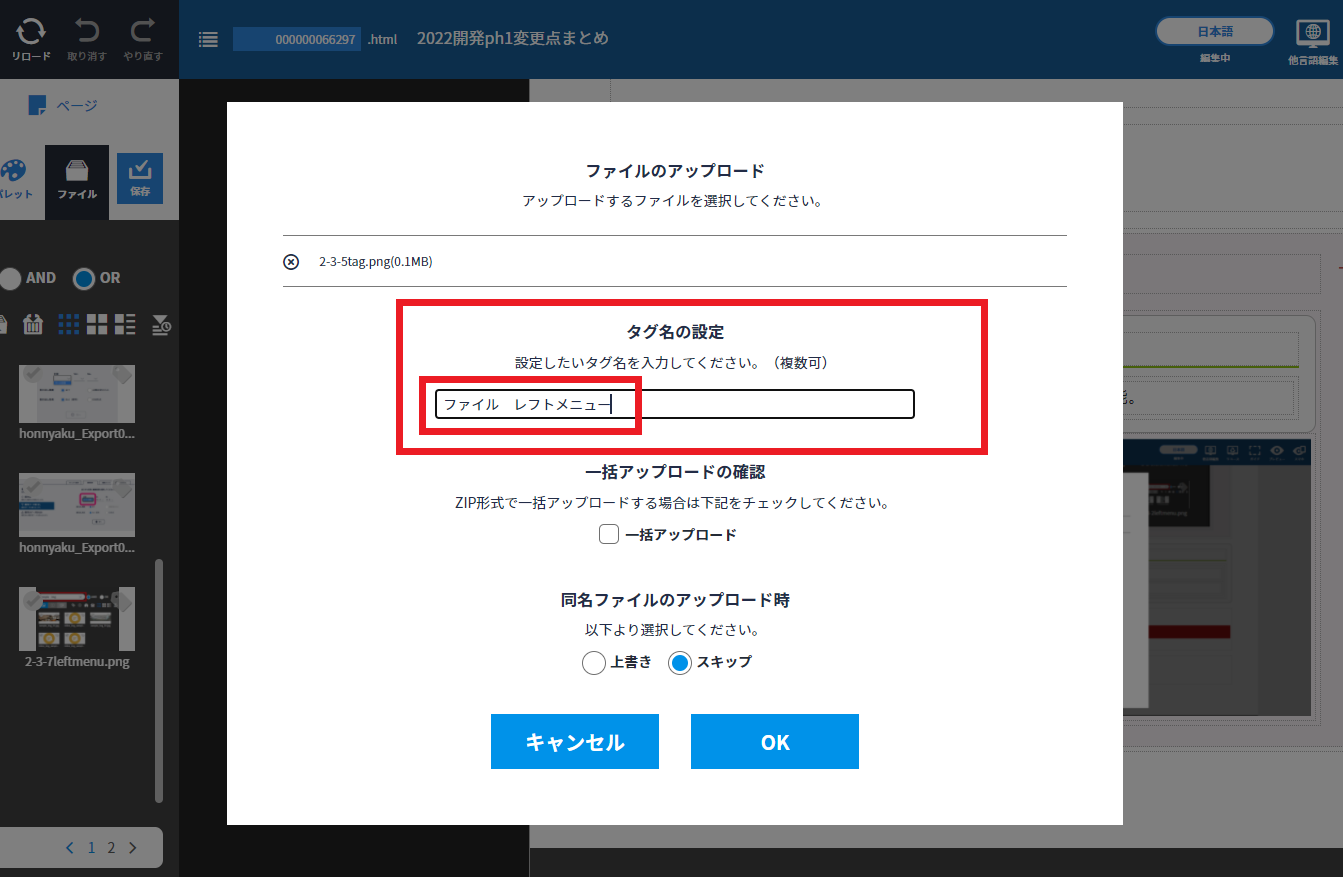1343x877 pixels.
Task: Confirm upload with the OK button
Action: (774, 742)
